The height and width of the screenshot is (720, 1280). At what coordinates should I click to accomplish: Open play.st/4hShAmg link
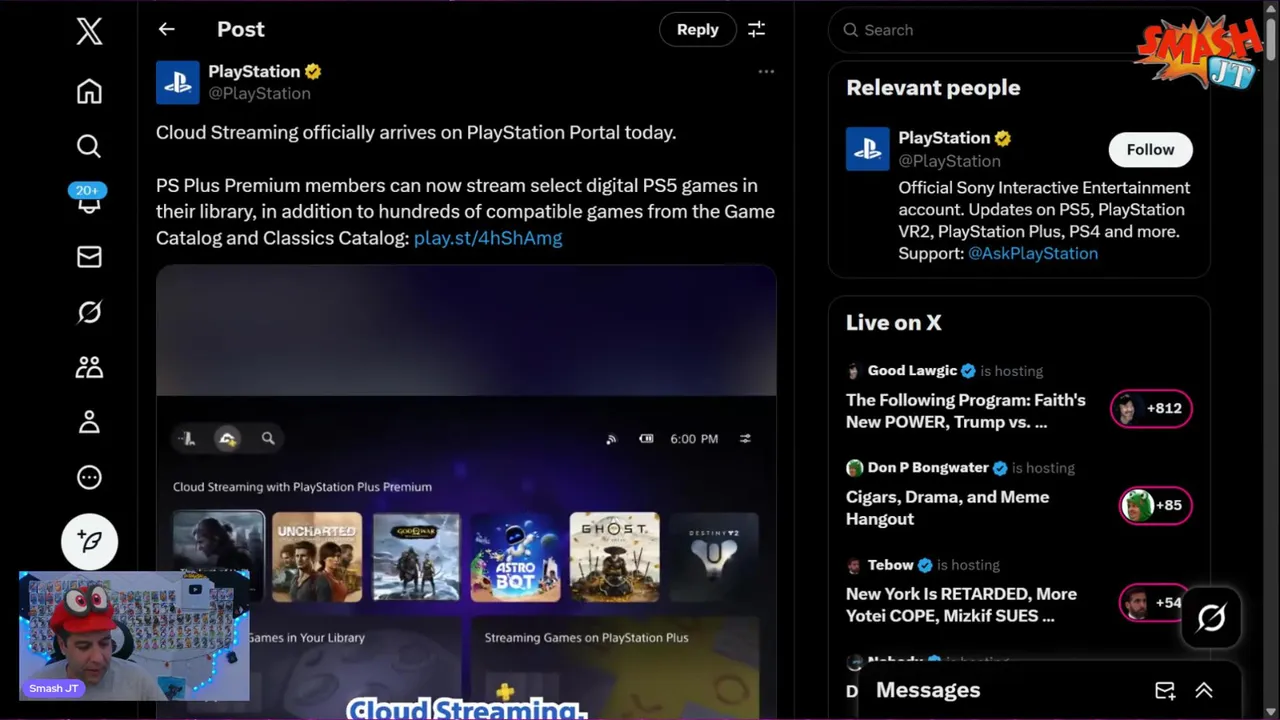(488, 238)
